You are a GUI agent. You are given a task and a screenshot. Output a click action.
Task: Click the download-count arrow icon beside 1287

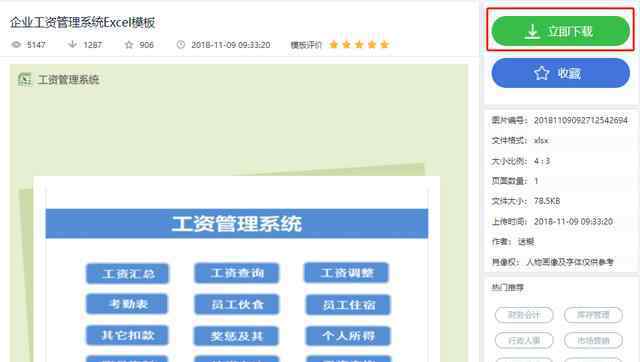pyautogui.click(x=72, y=44)
